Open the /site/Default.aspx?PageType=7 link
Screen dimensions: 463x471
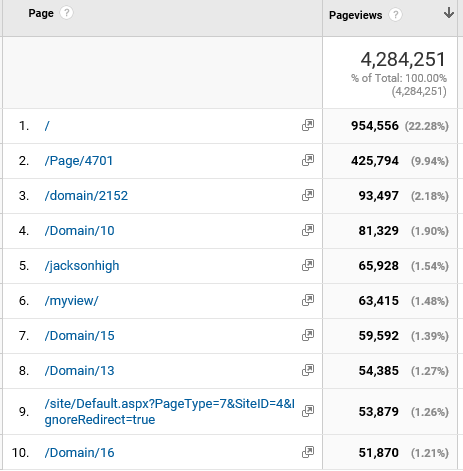pyautogui.click(x=170, y=412)
